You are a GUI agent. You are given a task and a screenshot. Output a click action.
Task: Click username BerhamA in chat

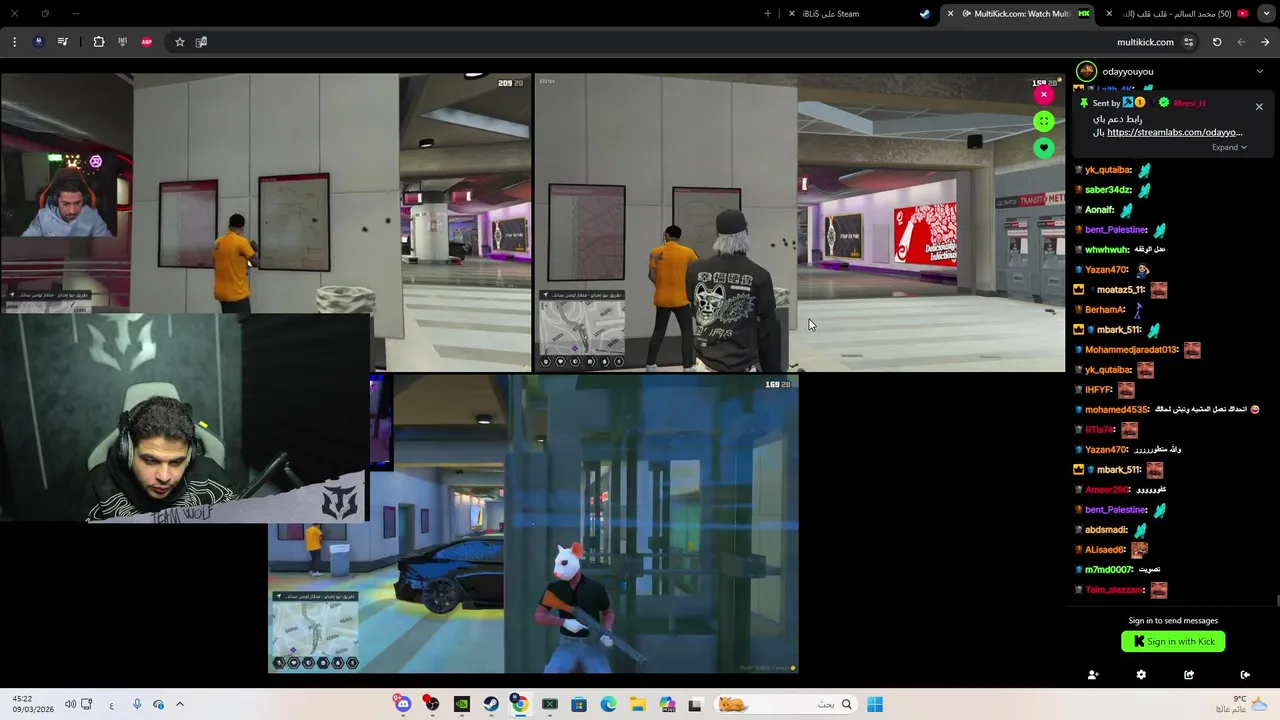pos(1106,310)
